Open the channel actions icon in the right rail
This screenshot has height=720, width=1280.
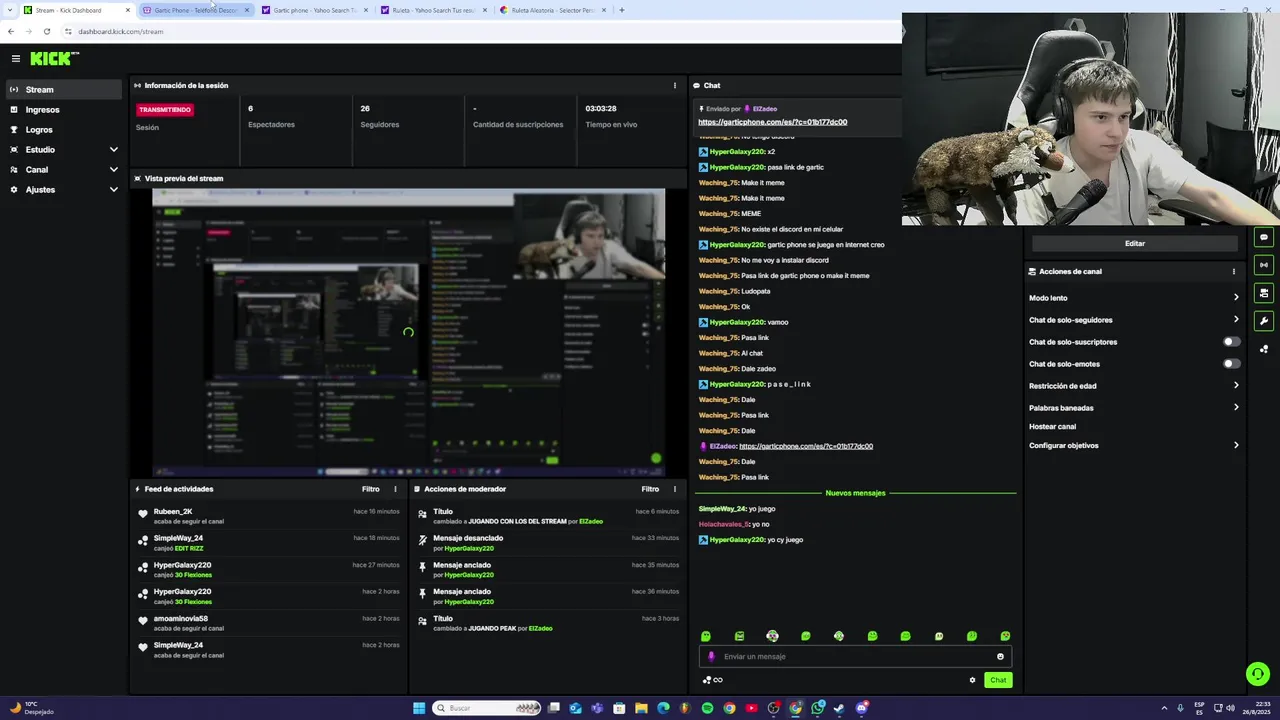pyautogui.click(x=1264, y=293)
